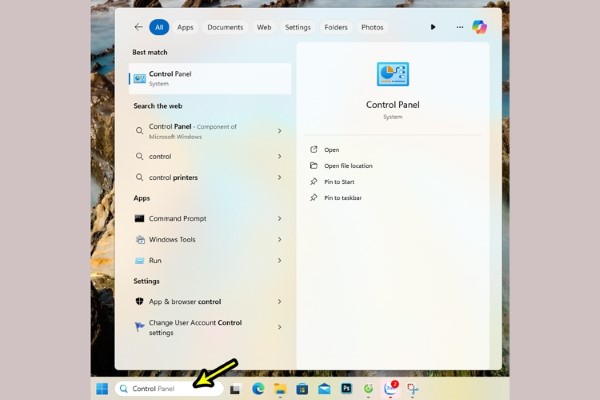
Task: Switch to the Web filter tab
Action: tap(264, 27)
